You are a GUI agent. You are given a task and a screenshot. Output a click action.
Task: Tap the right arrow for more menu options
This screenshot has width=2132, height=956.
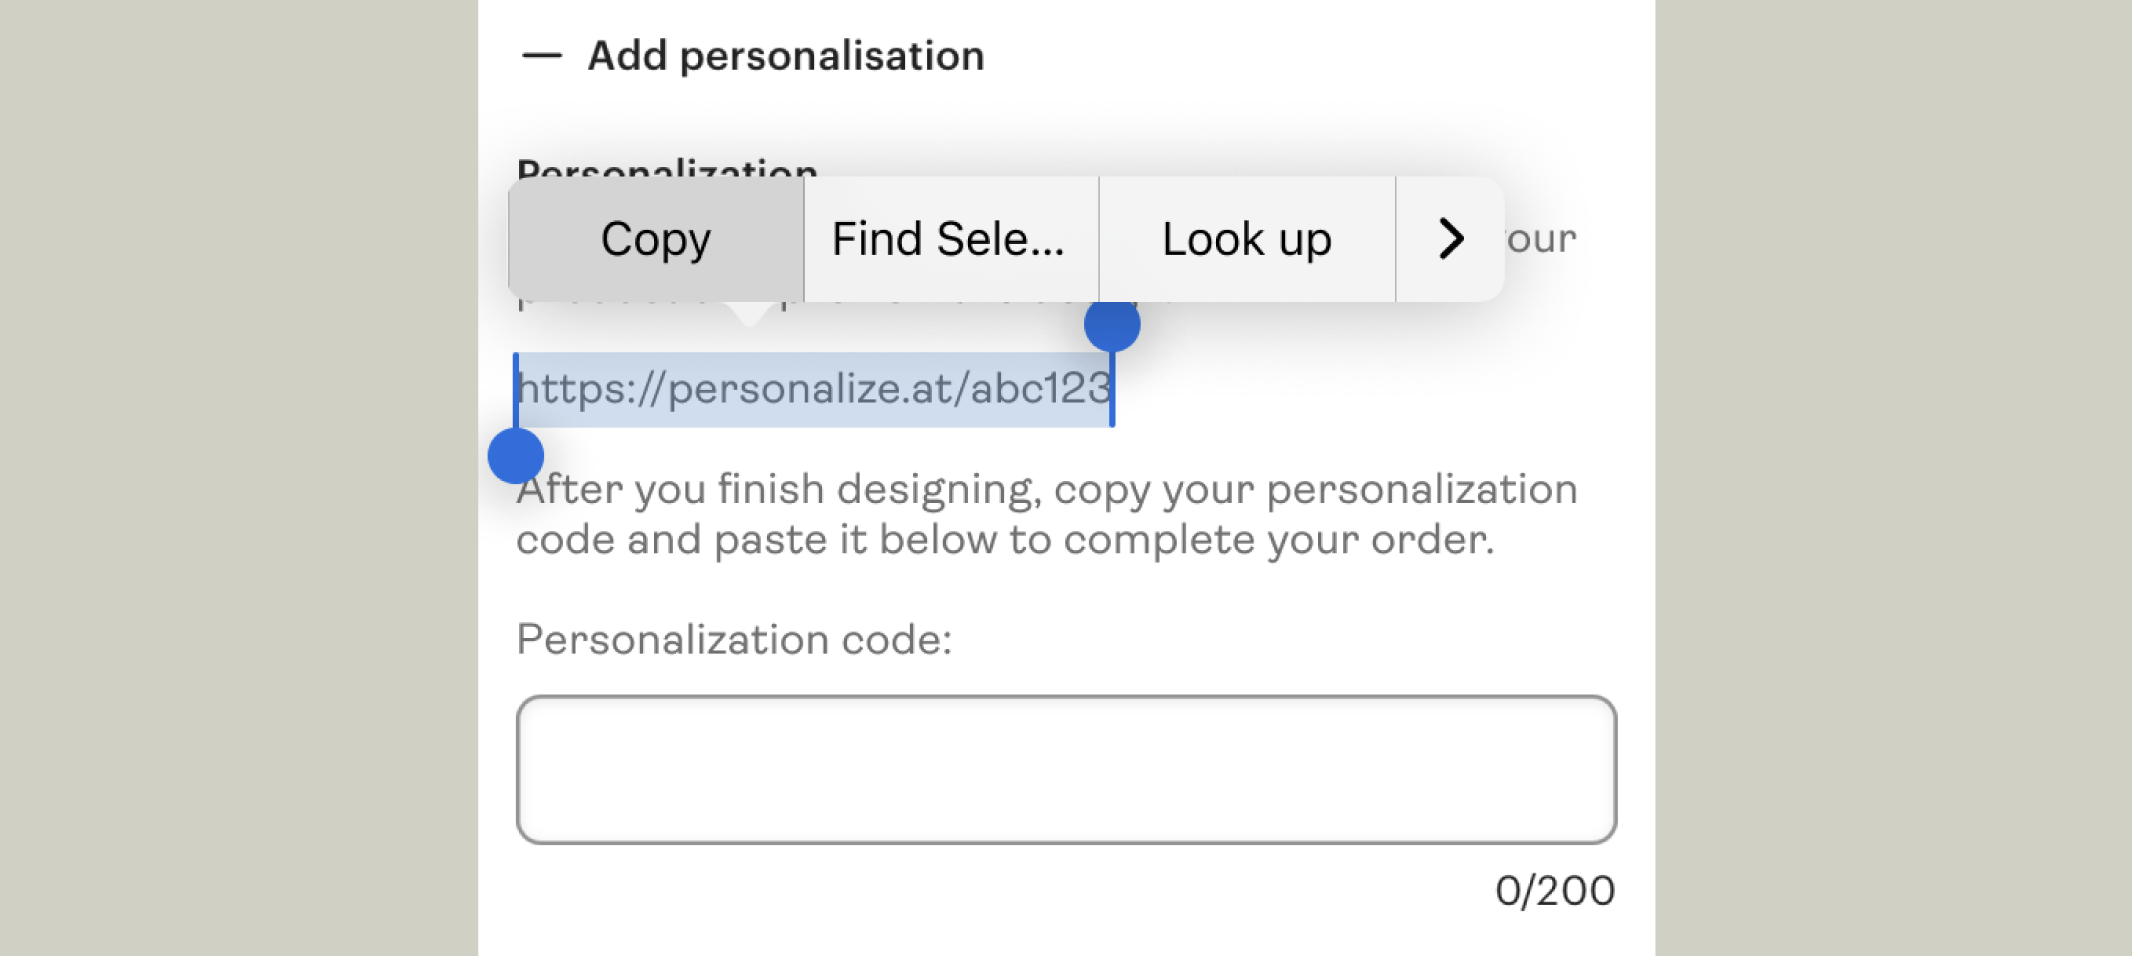tap(1450, 238)
